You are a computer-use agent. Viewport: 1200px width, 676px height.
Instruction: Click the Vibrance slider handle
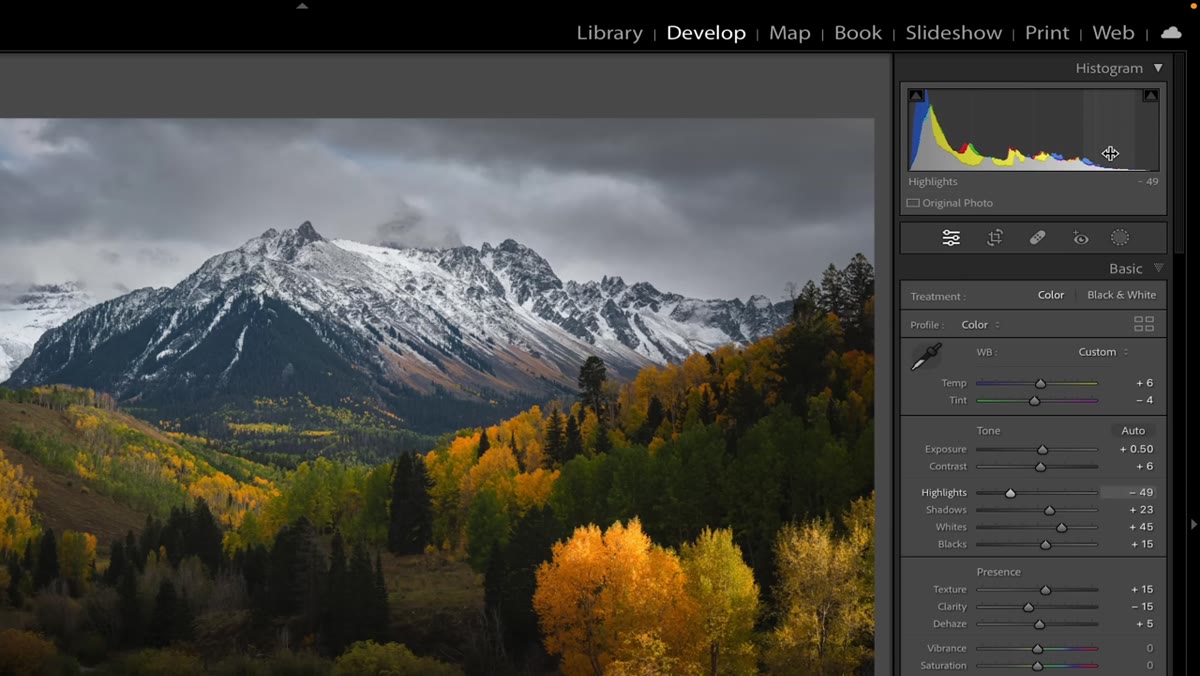tap(1037, 648)
